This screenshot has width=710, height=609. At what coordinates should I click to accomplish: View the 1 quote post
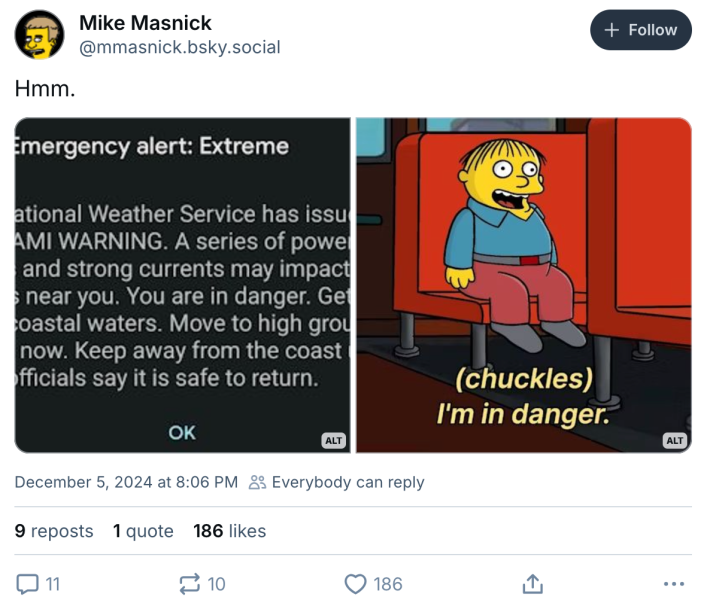point(143,531)
